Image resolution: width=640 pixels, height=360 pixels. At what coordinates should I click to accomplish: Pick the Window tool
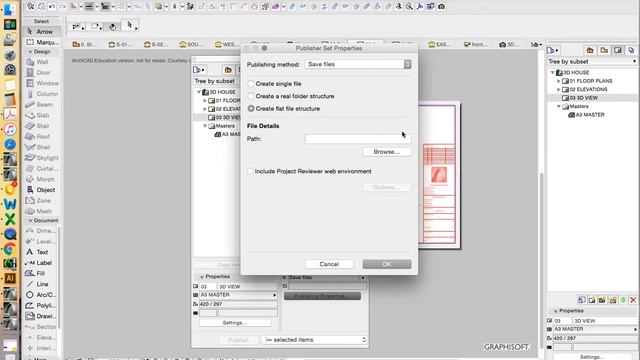(42, 83)
